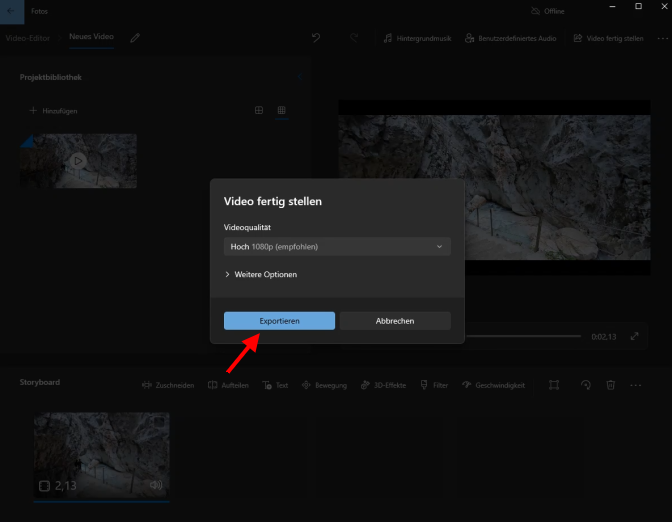Image resolution: width=672 pixels, height=522 pixels.
Task: Click the Exportieren button
Action: (x=279, y=321)
